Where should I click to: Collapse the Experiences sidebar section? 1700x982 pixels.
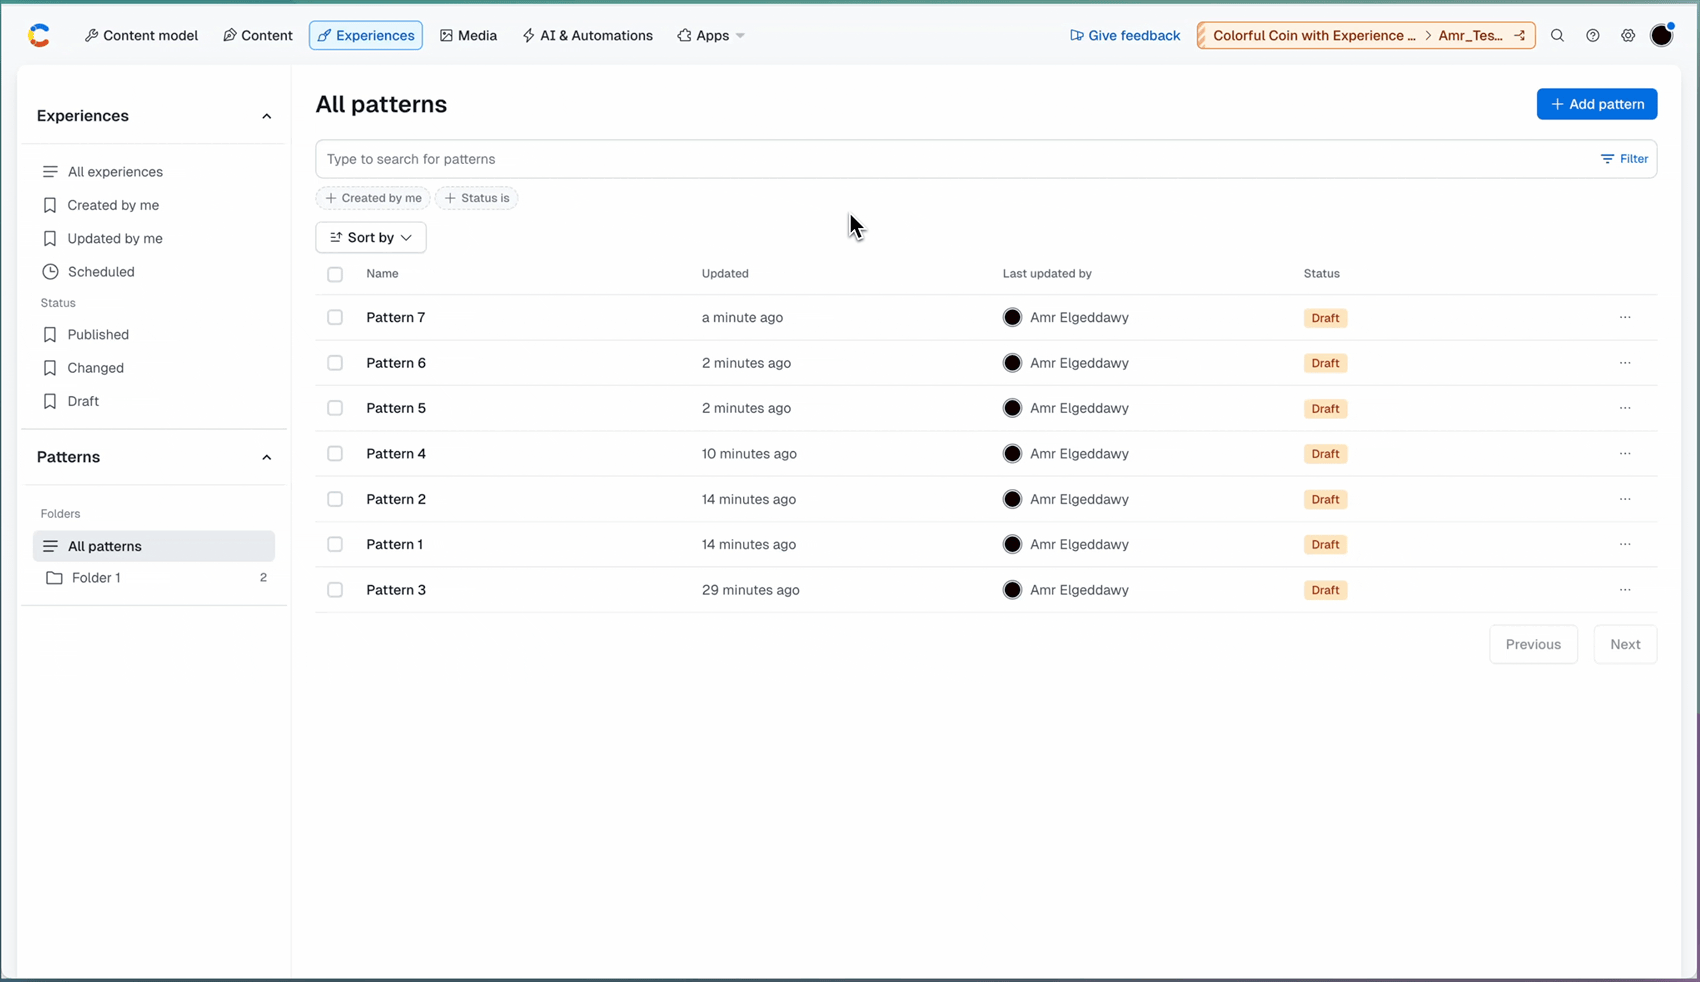pyautogui.click(x=266, y=116)
